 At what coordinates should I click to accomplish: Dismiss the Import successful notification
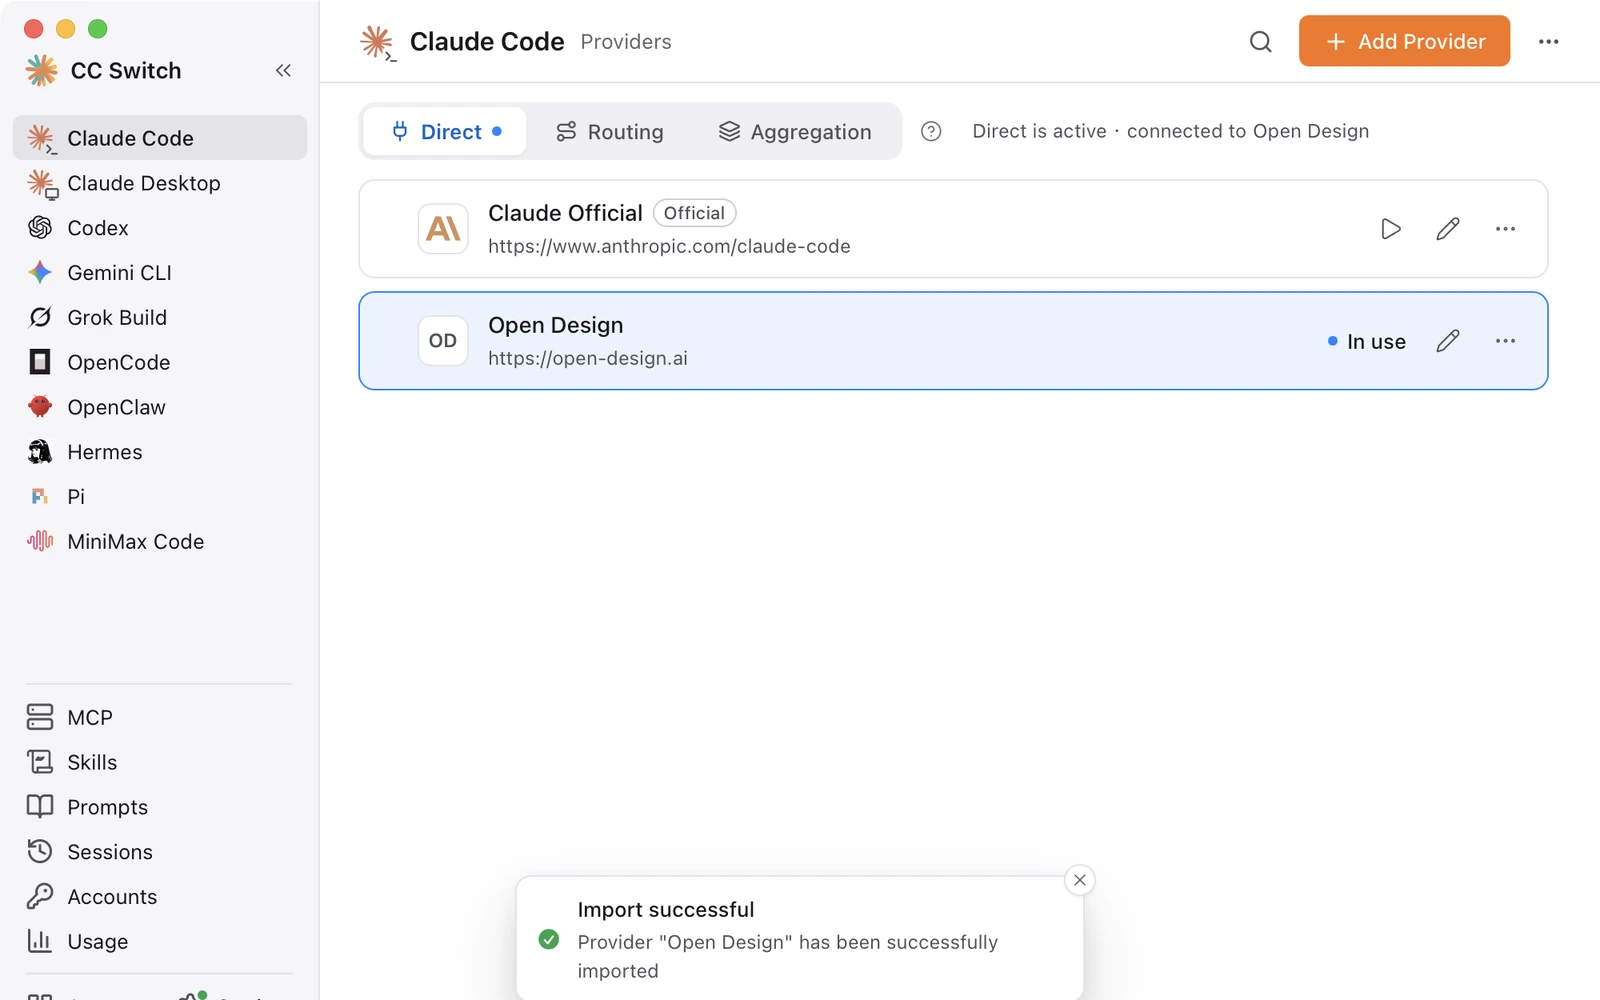[x=1080, y=880]
